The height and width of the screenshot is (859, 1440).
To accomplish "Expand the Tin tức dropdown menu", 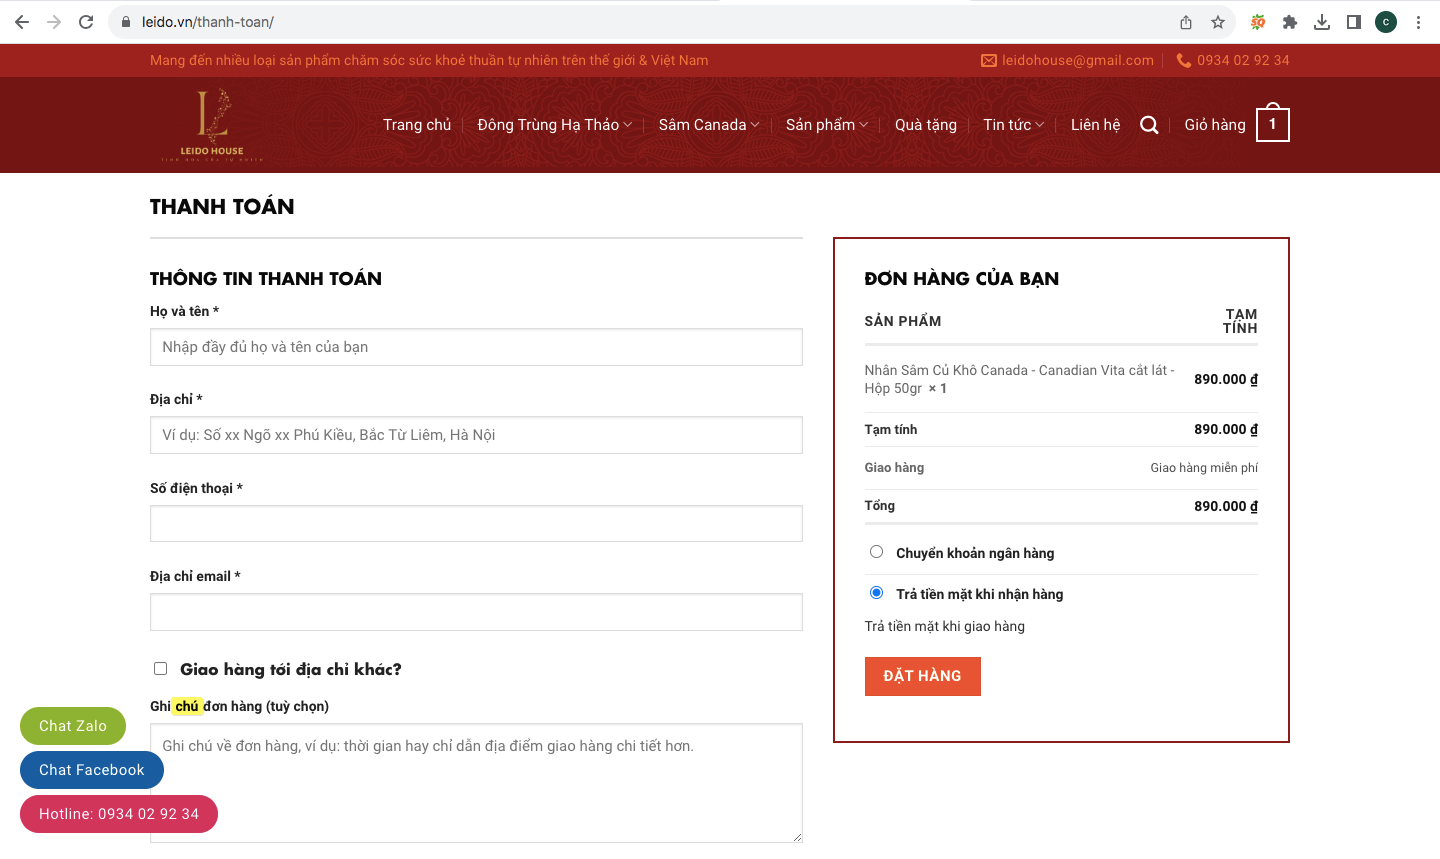I will pyautogui.click(x=1014, y=125).
